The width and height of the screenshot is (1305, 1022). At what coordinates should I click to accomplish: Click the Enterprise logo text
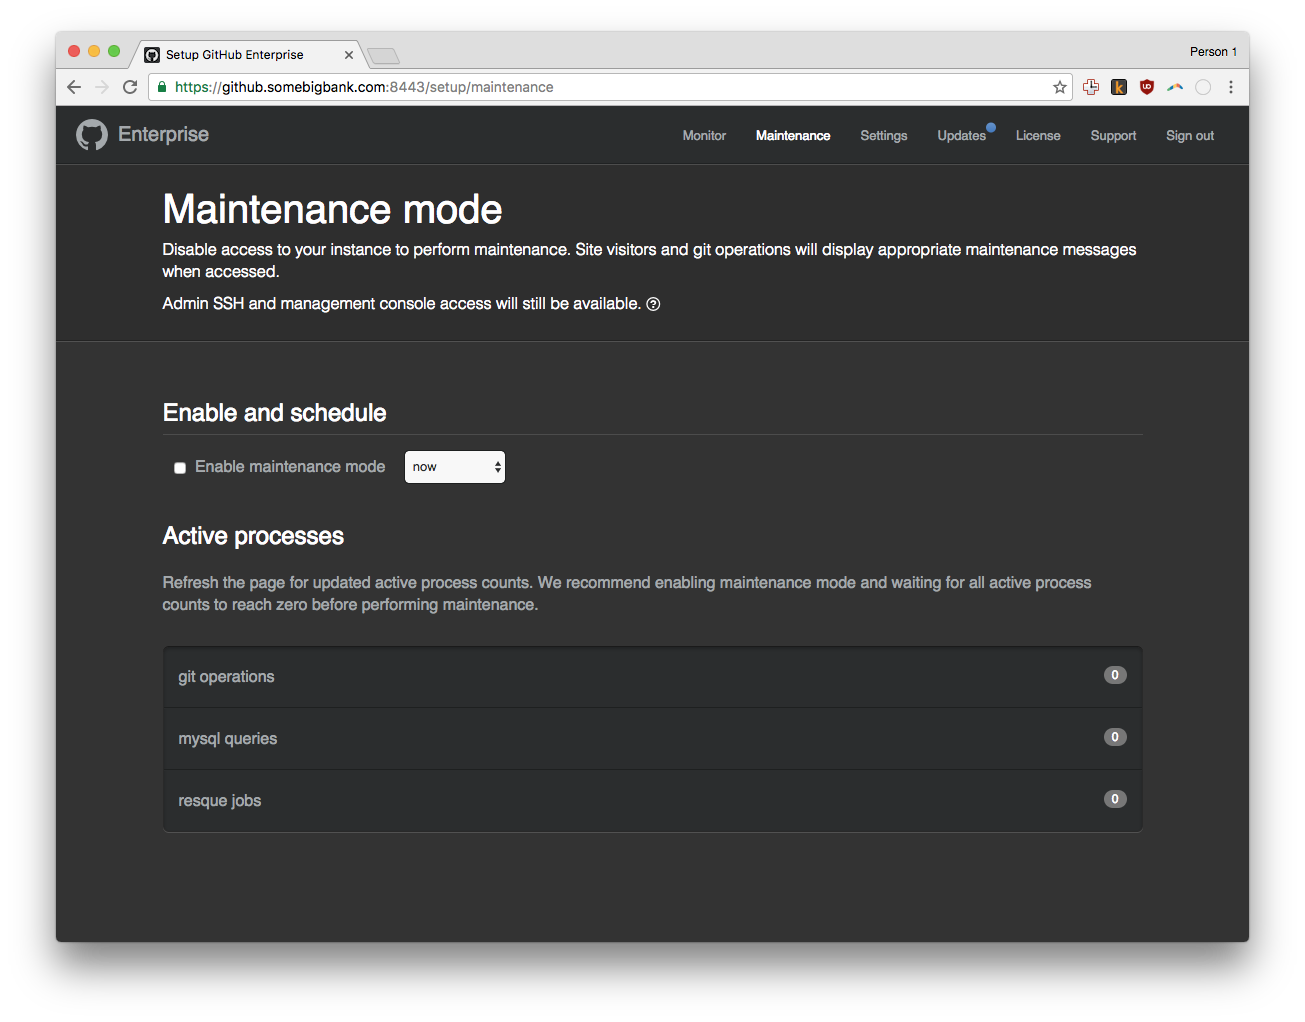[x=163, y=134]
